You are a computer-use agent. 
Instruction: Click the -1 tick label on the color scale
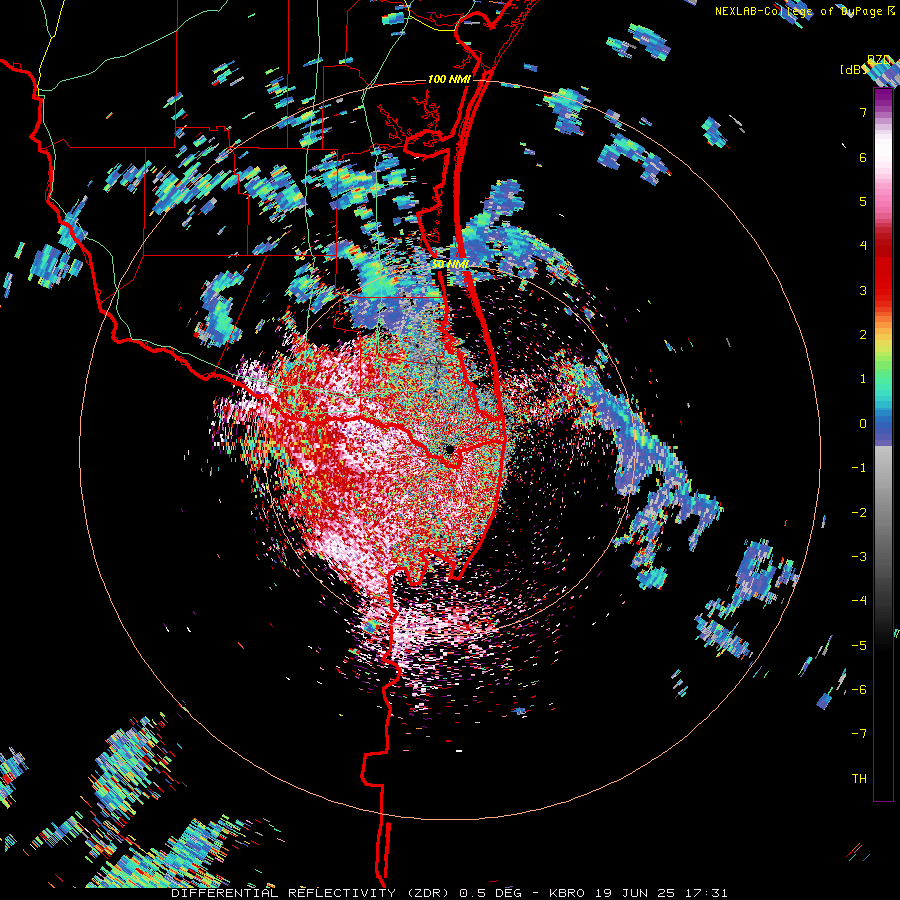pos(859,468)
